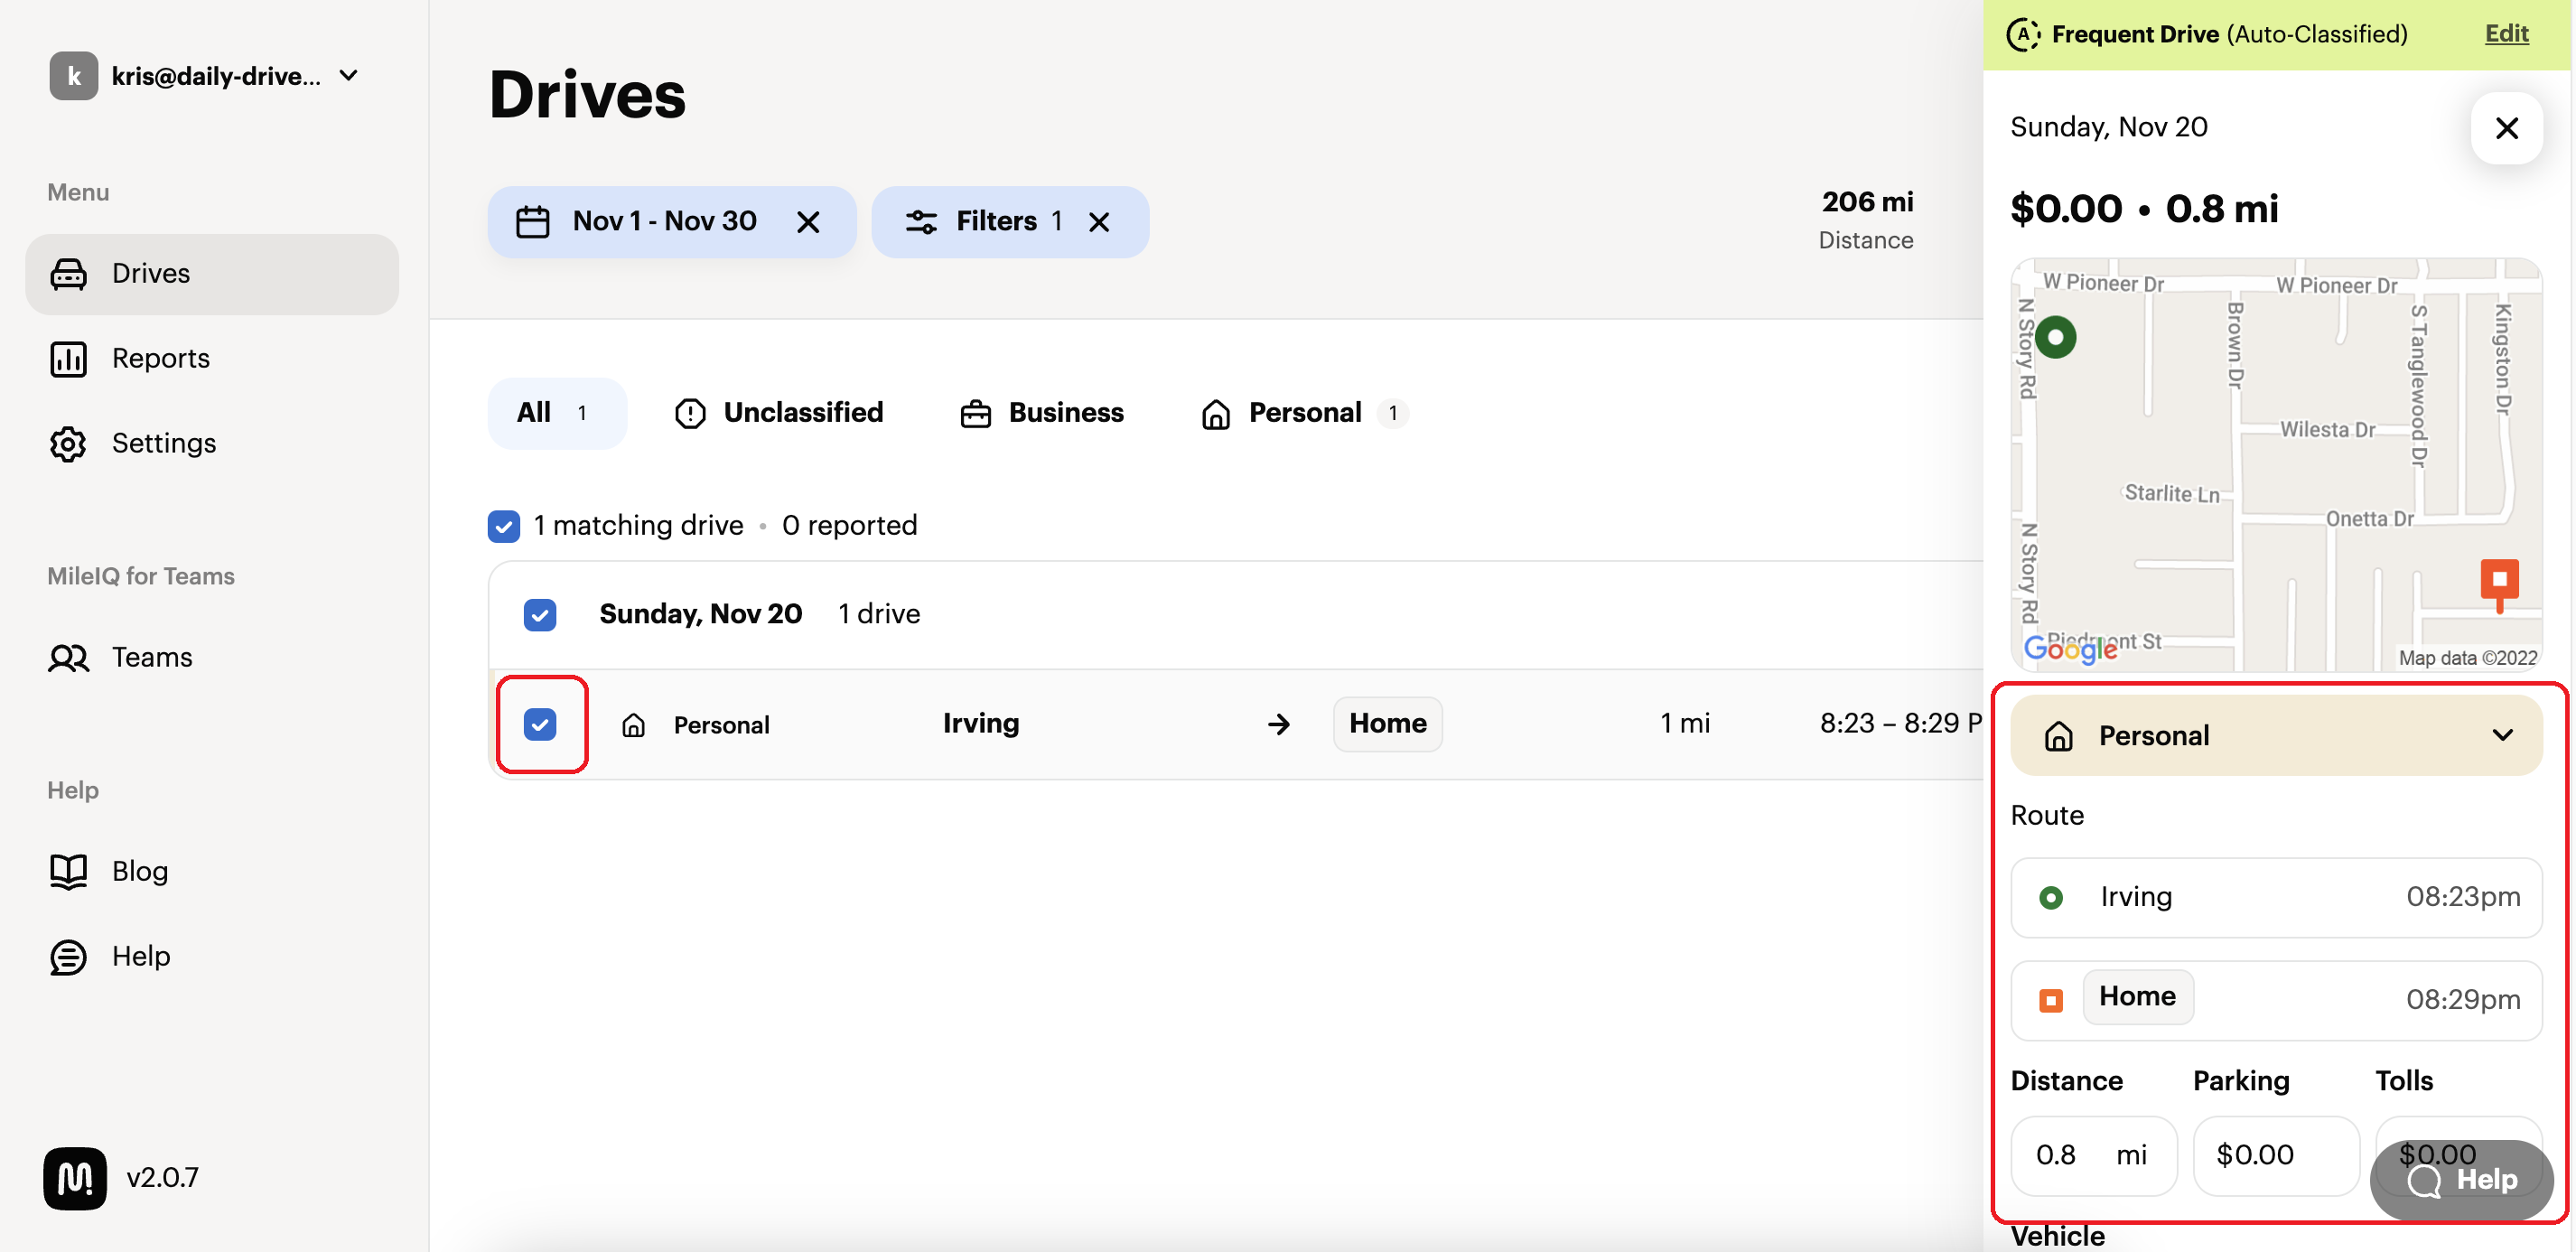This screenshot has width=2576, height=1252.
Task: Click the 8:23 – 8:29 time in drive row
Action: pyautogui.click(x=1900, y=723)
